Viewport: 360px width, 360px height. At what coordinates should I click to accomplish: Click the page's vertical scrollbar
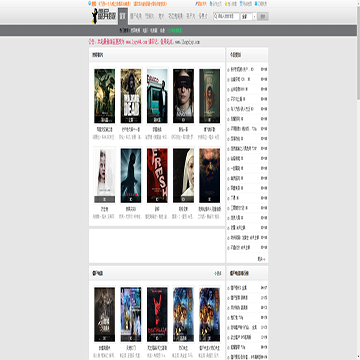click(358, 180)
